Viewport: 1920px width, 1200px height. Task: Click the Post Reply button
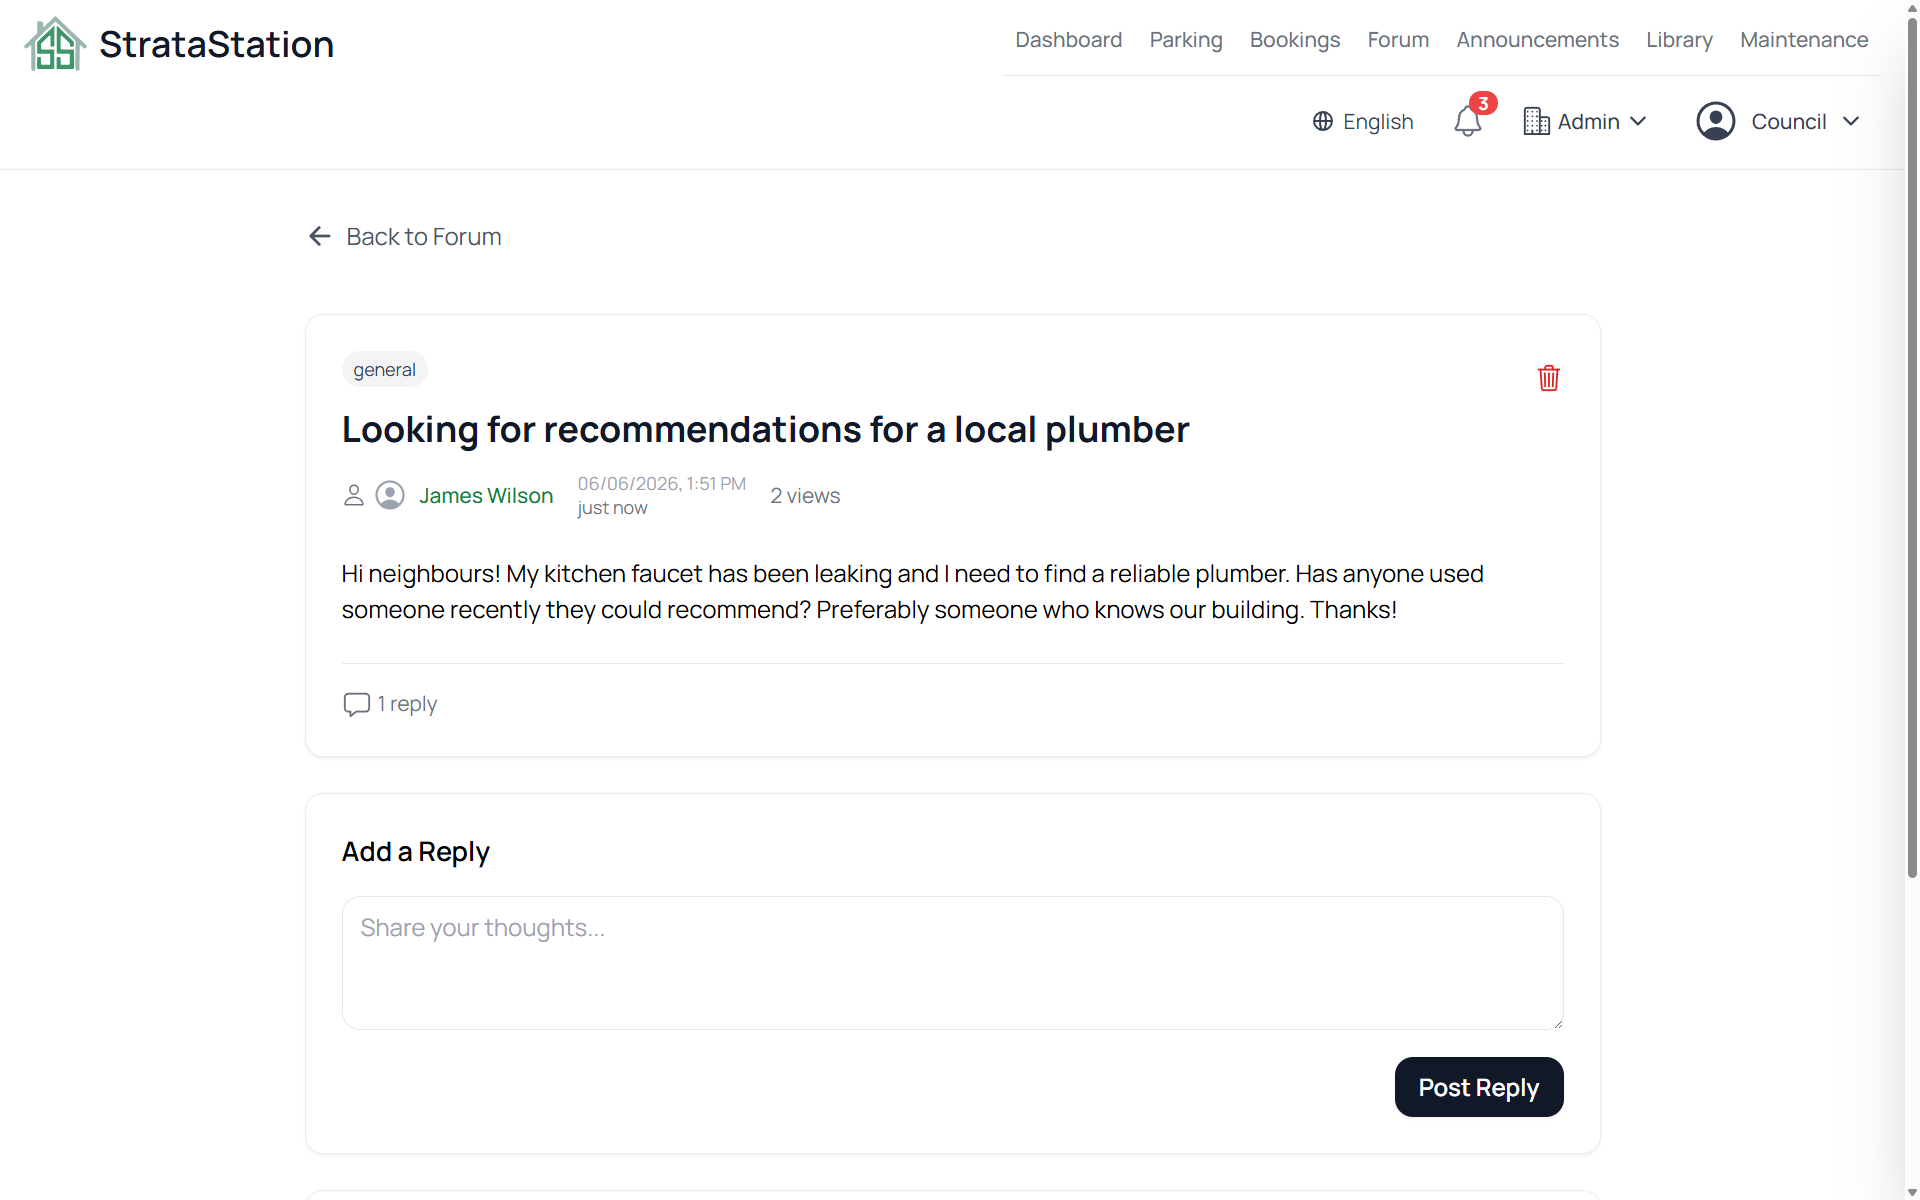1478,1087
